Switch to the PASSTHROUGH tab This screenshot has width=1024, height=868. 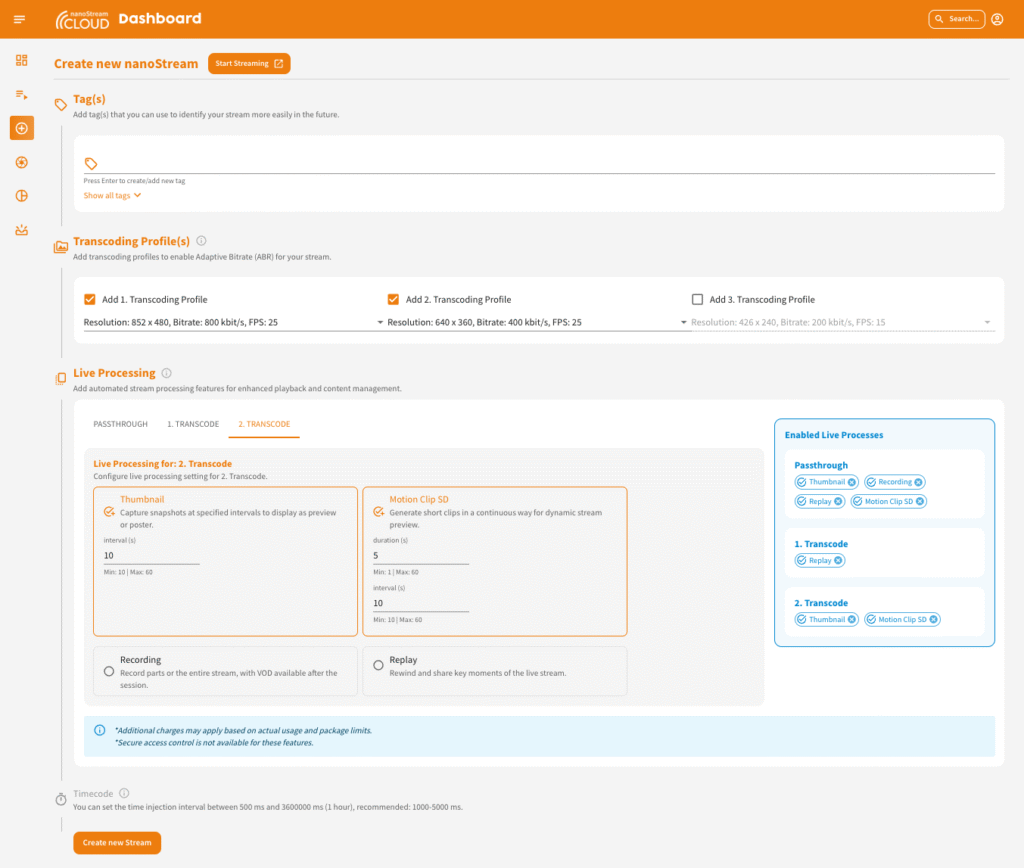120,424
